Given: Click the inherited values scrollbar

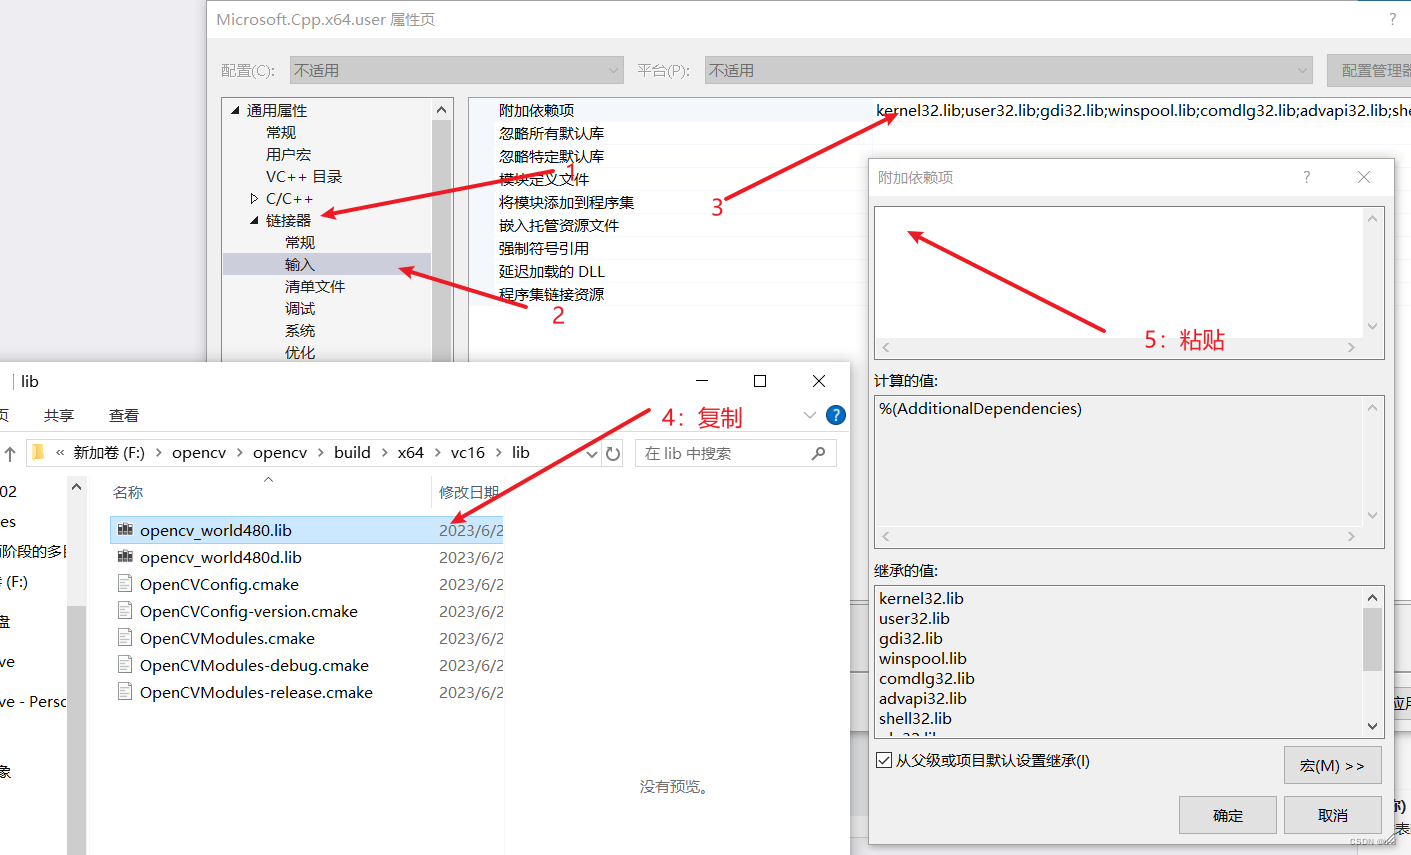Looking at the screenshot, I should tap(1373, 663).
